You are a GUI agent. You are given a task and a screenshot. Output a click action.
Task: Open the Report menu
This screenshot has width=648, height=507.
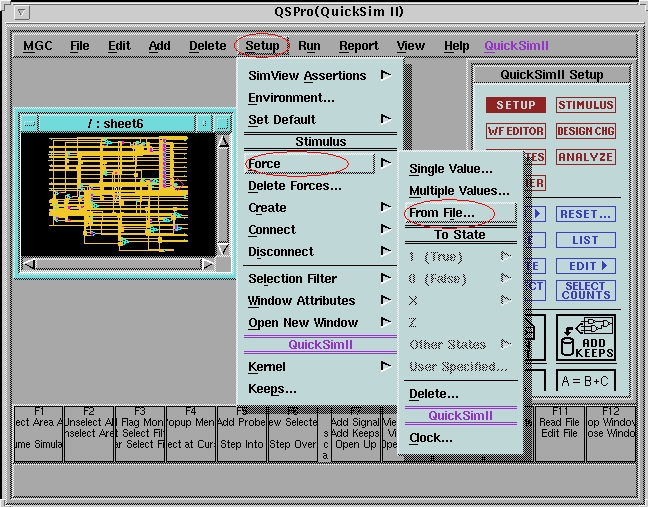pyautogui.click(x=358, y=46)
